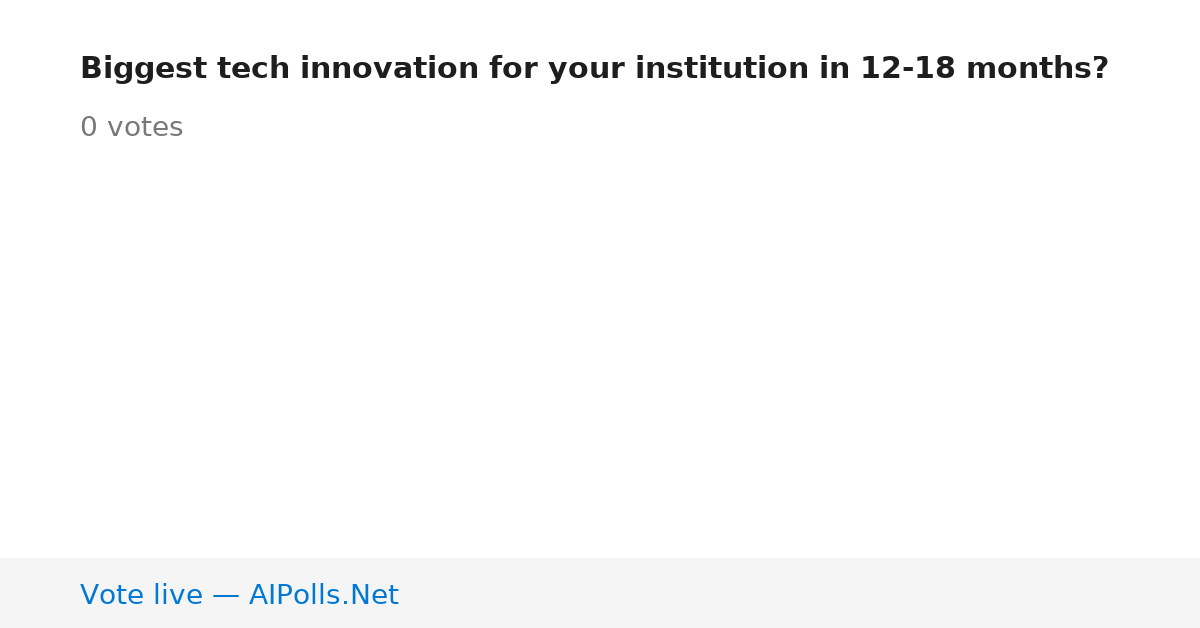Click the word months? ending the title

click(1037, 69)
